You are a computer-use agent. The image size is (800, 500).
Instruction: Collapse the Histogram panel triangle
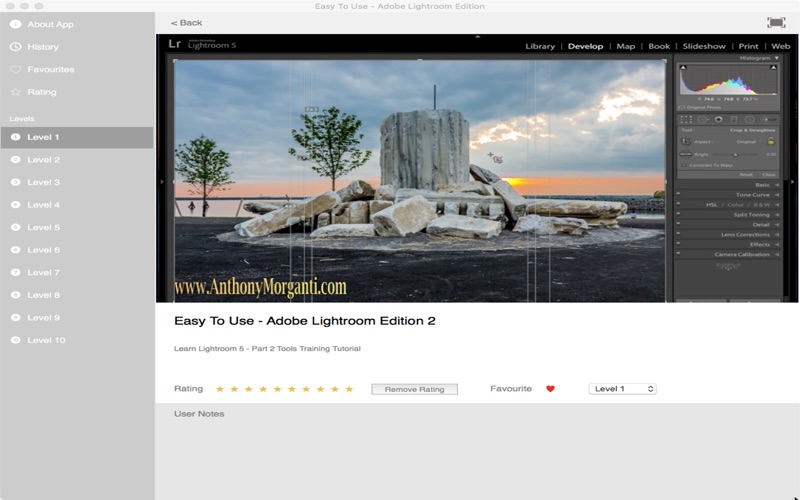click(777, 58)
